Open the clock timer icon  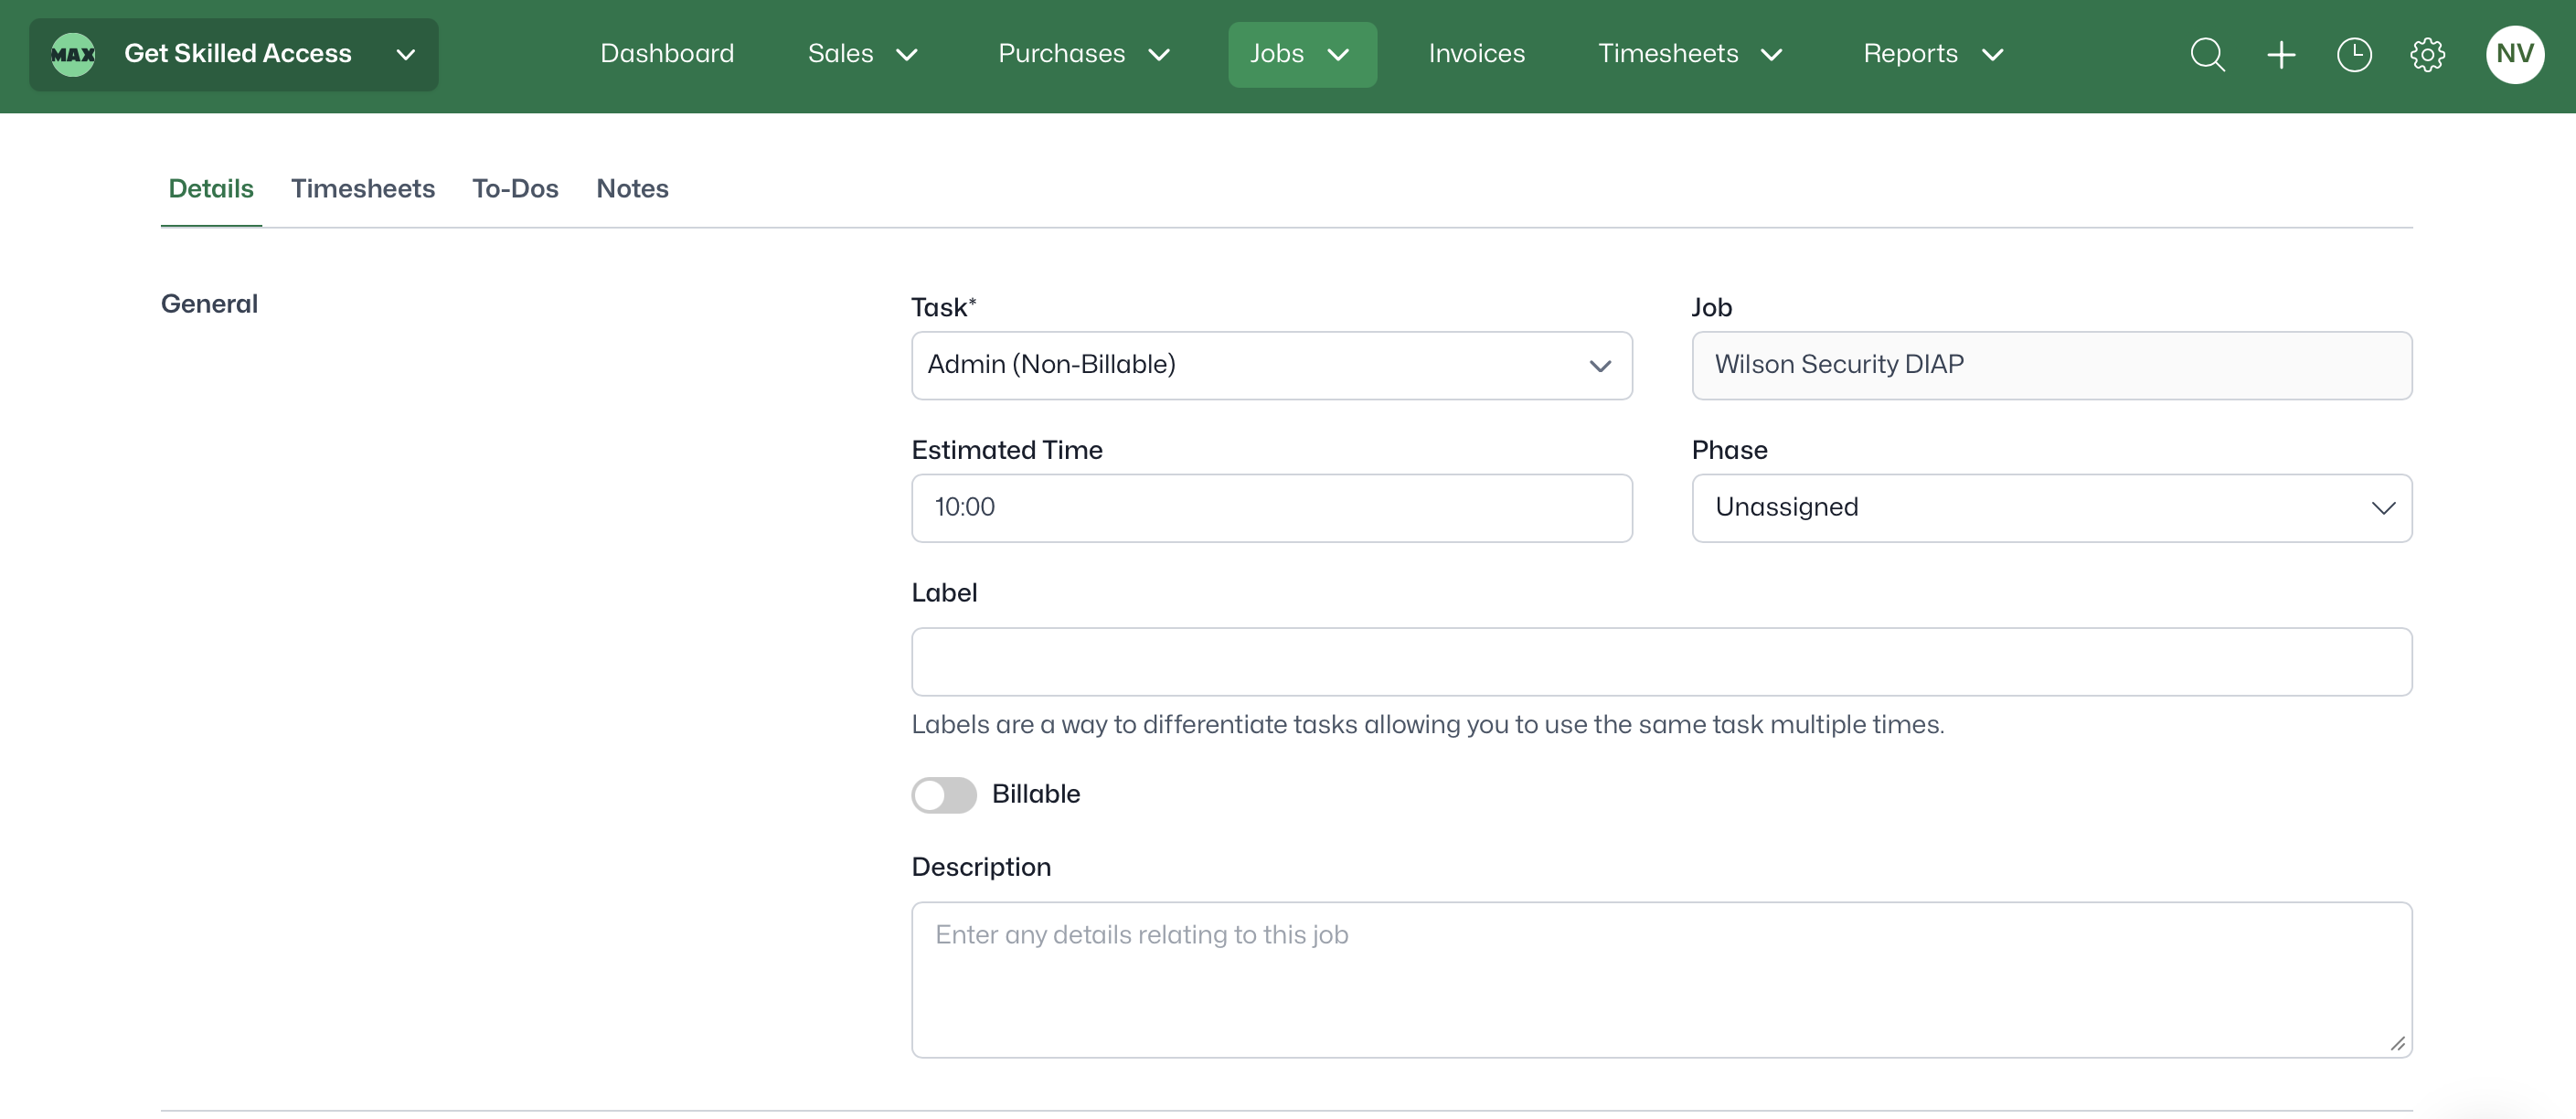2354,54
